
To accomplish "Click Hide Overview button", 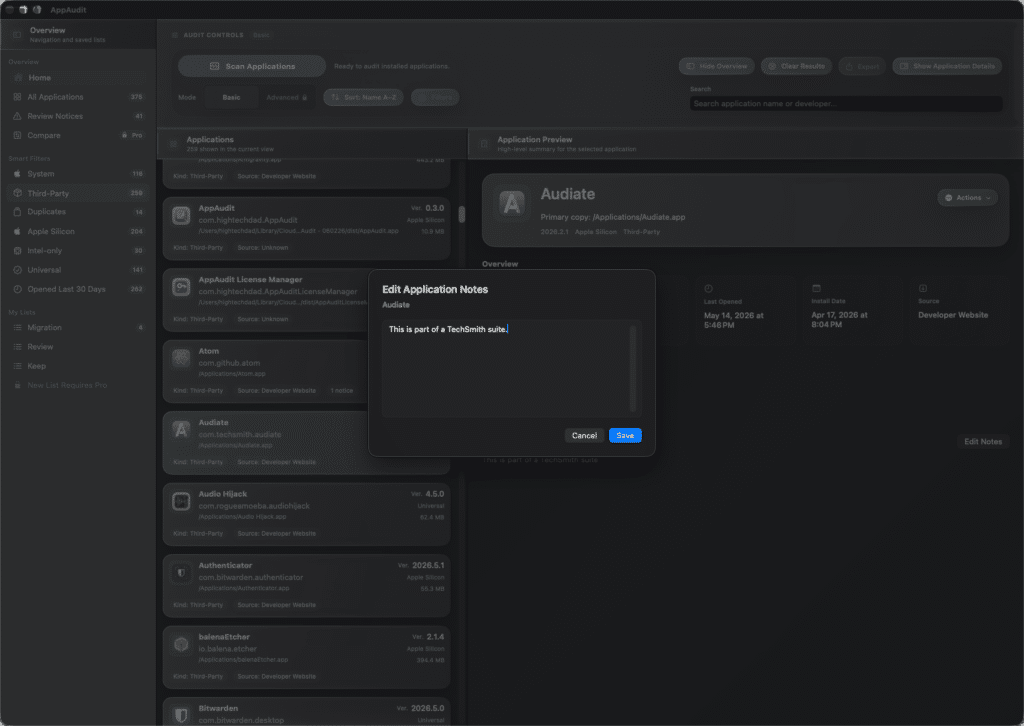I will tap(716, 66).
